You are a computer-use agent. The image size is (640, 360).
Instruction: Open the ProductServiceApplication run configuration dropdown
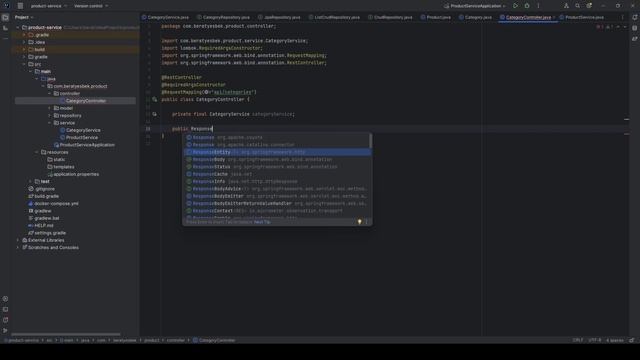coord(475,6)
